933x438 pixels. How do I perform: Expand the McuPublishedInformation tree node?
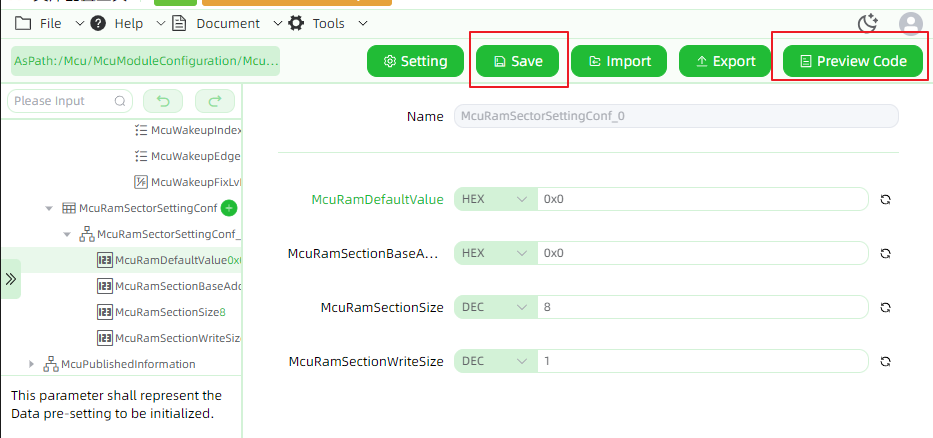[32, 364]
